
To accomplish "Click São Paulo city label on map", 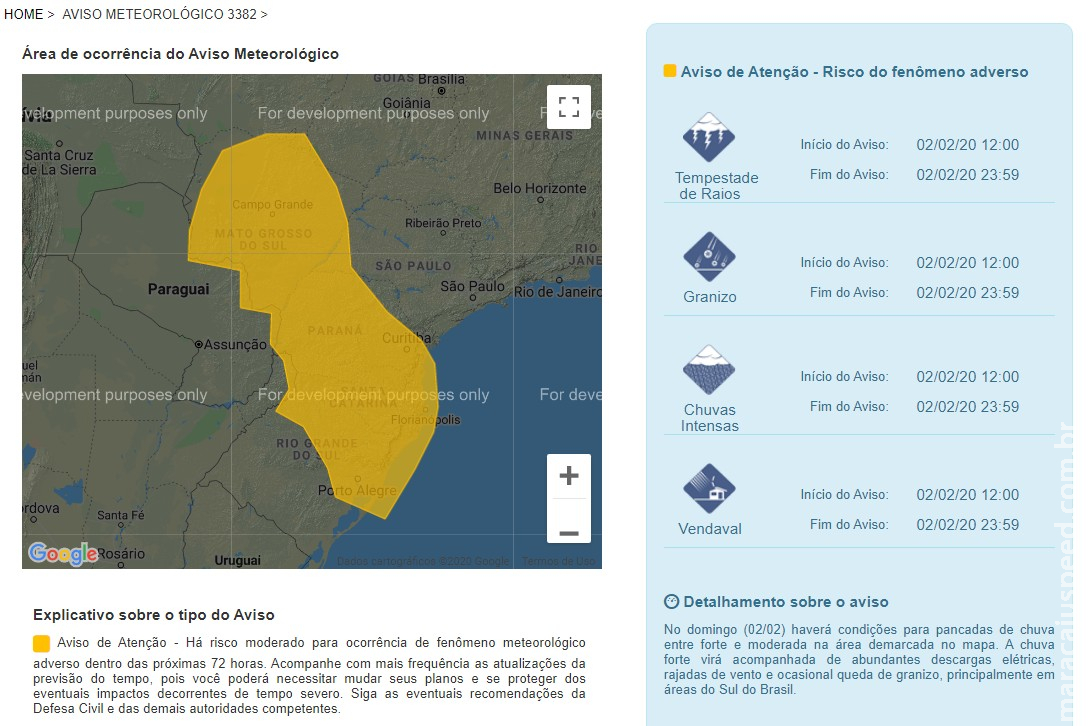I will (x=473, y=287).
